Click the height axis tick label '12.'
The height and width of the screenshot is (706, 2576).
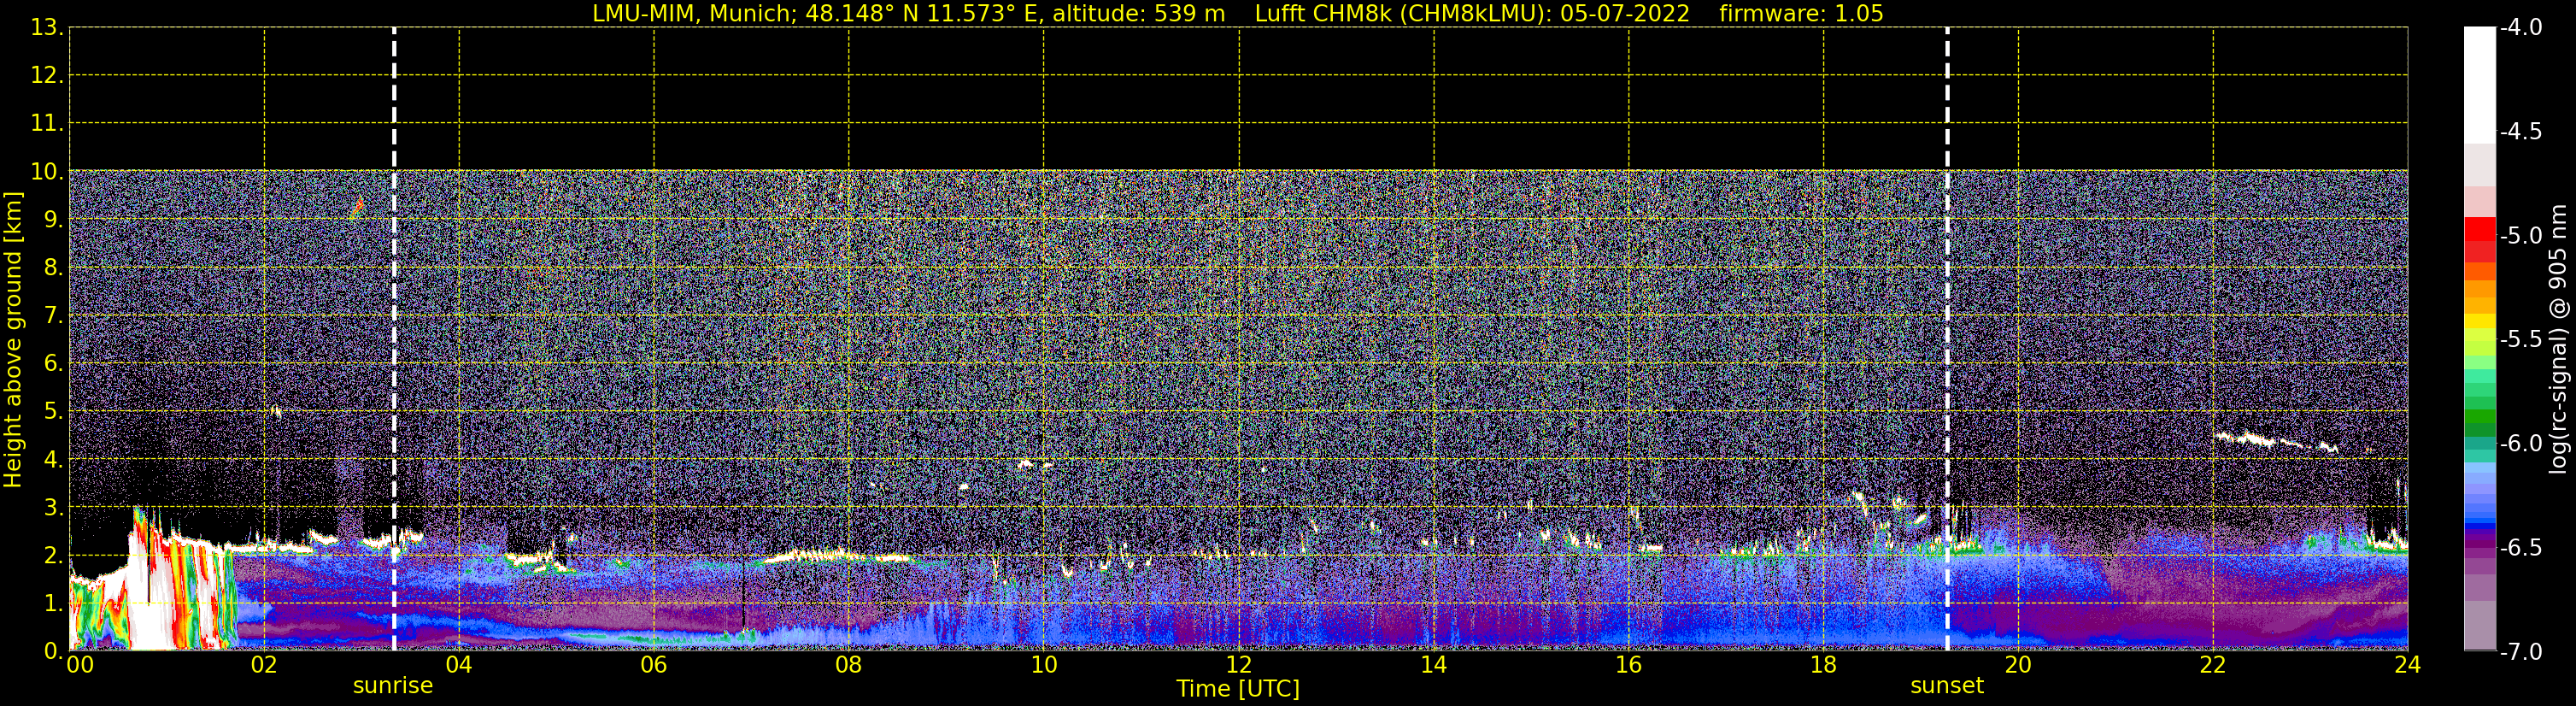(47, 76)
